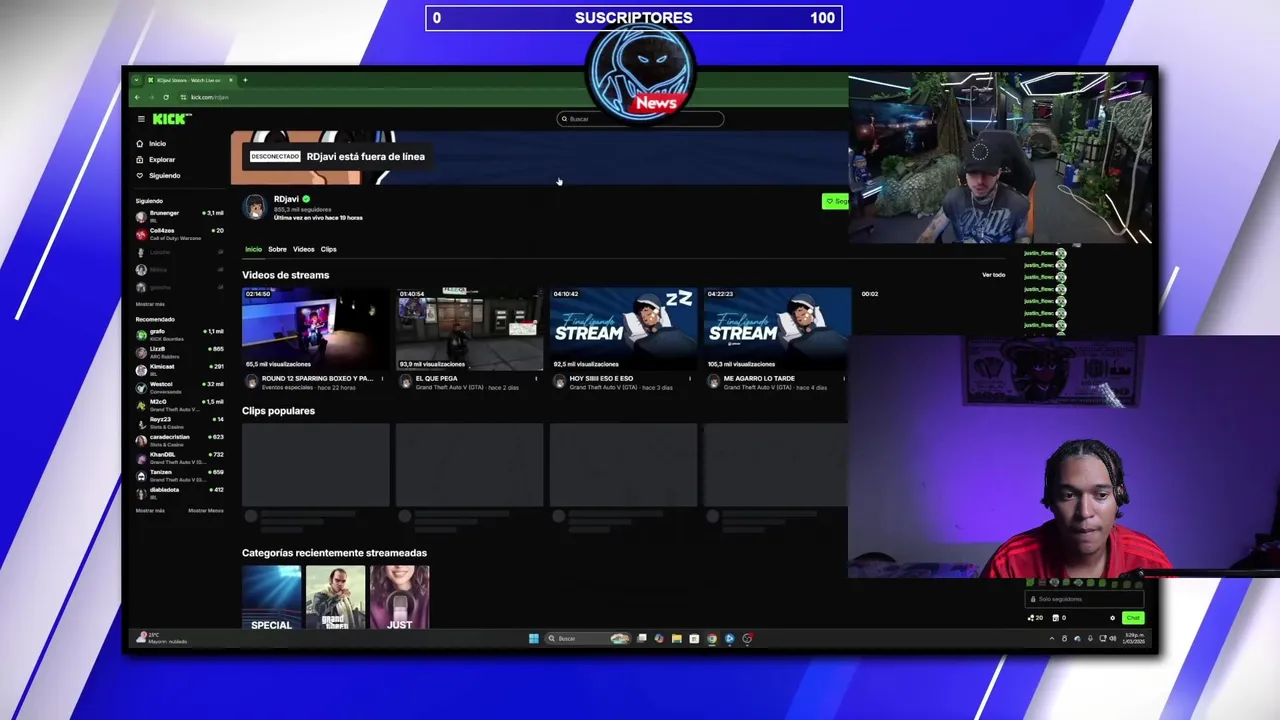Open diabladota channel in Recomendado list
This screenshot has width=1280, height=720.
[x=180, y=493]
